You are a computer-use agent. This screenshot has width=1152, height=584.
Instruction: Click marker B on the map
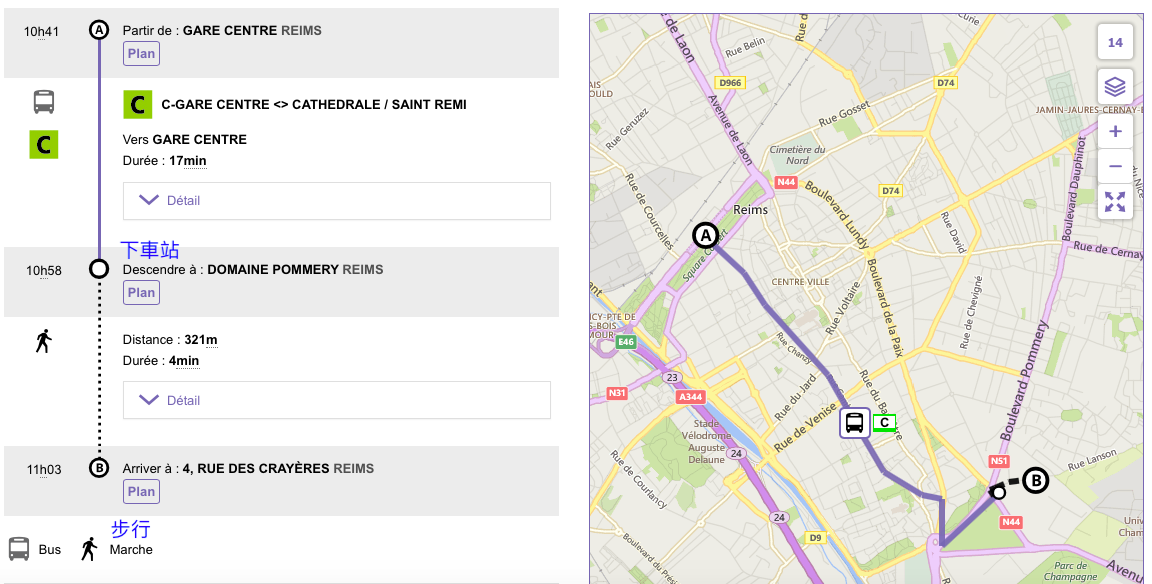coord(1036,481)
